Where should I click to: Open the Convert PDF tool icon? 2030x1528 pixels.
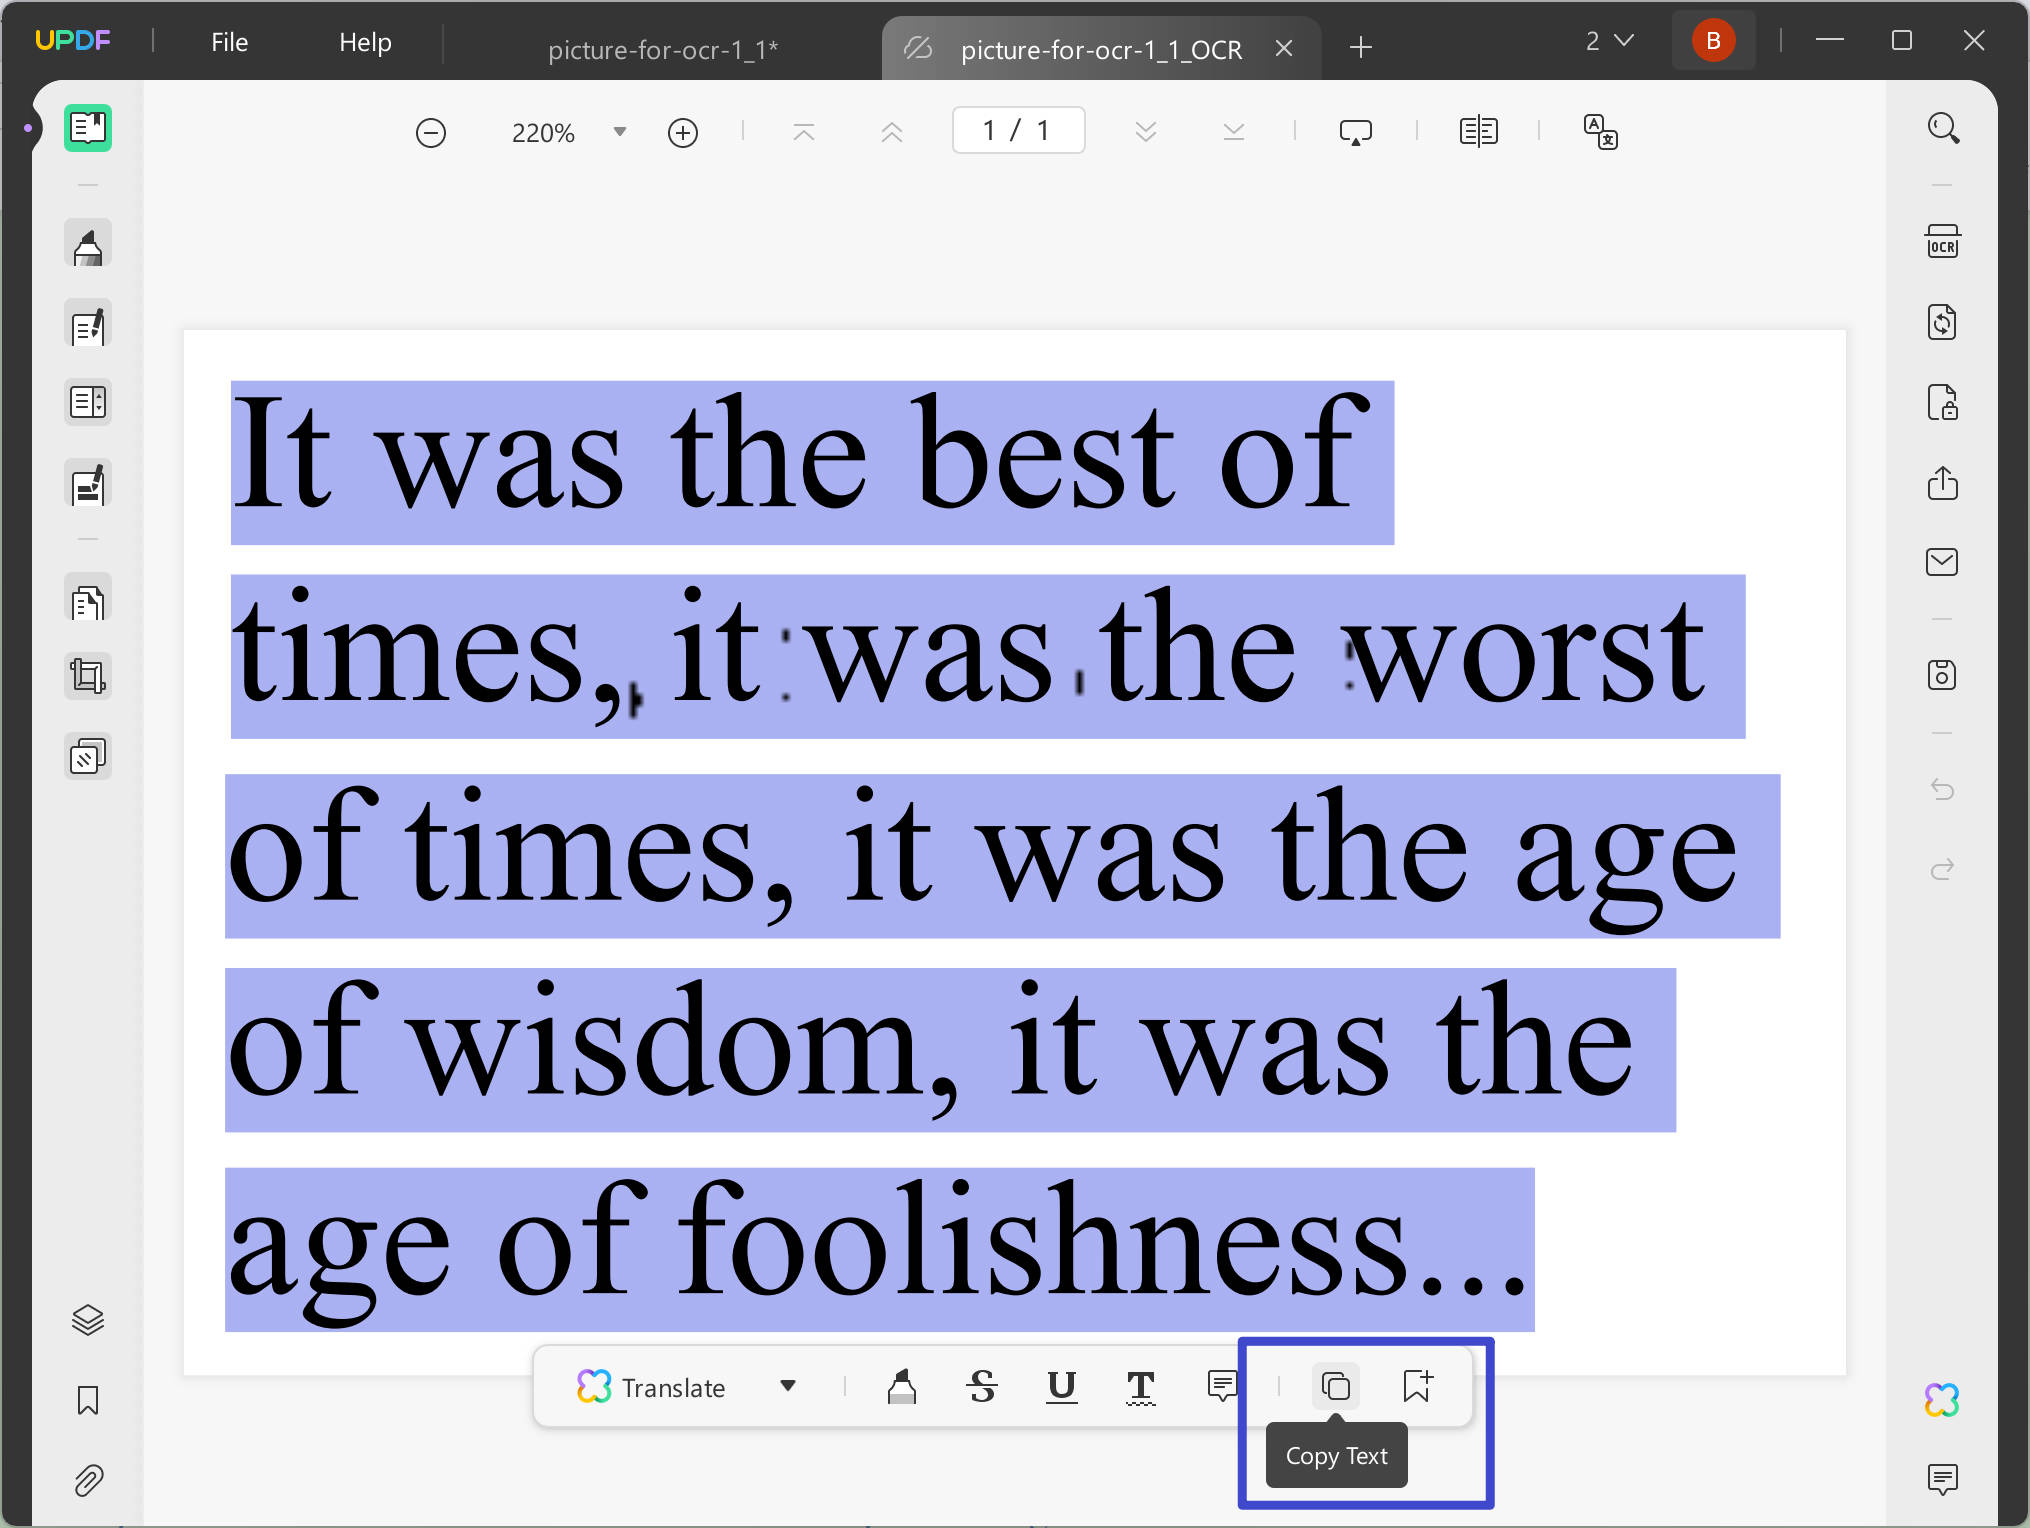(x=1942, y=323)
